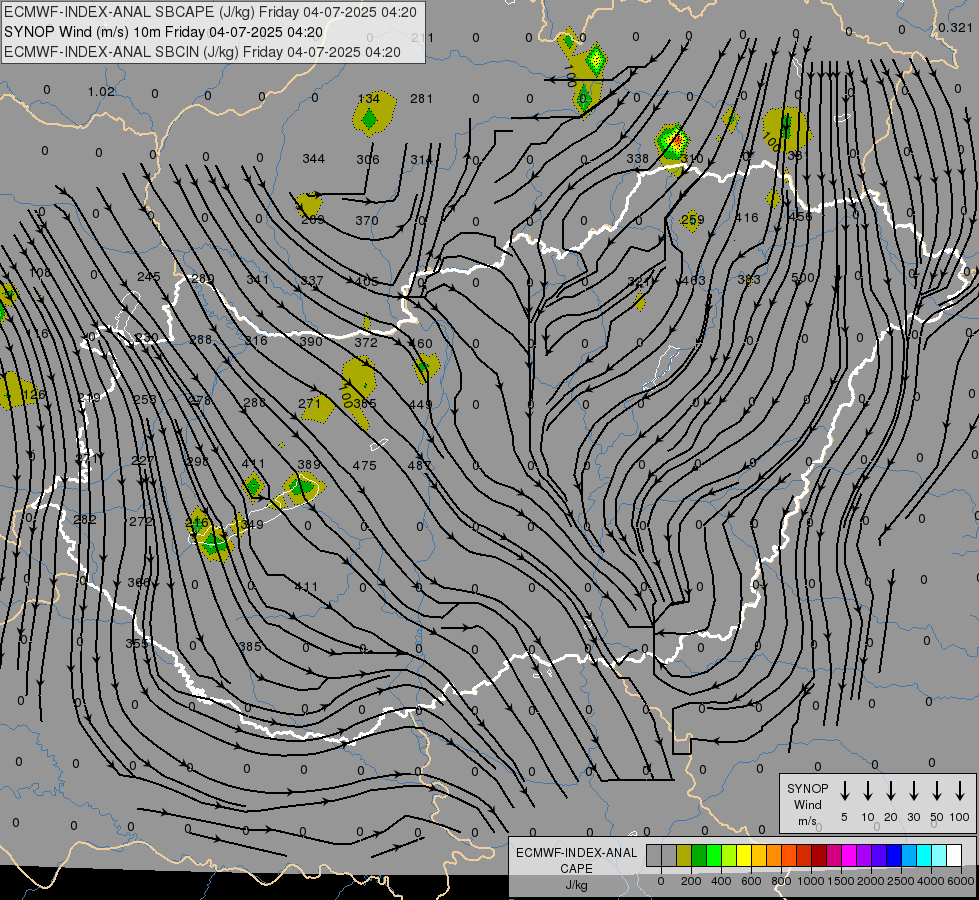The image size is (979, 900).
Task: Pick the dark red CAPE colorbar swatch
Action: coord(819,856)
